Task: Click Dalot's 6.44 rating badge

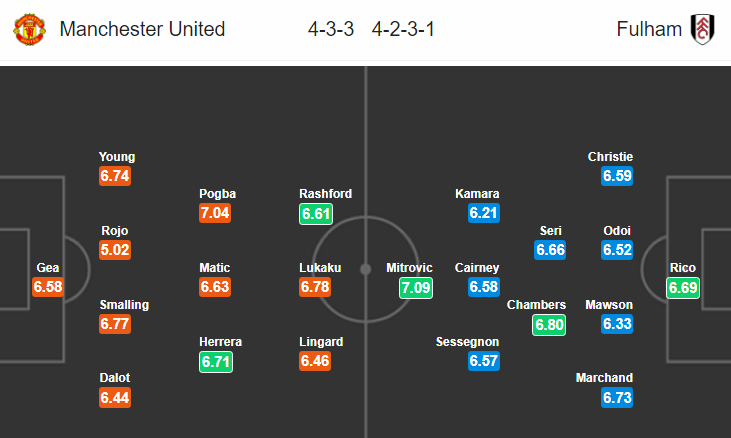Action: (115, 398)
